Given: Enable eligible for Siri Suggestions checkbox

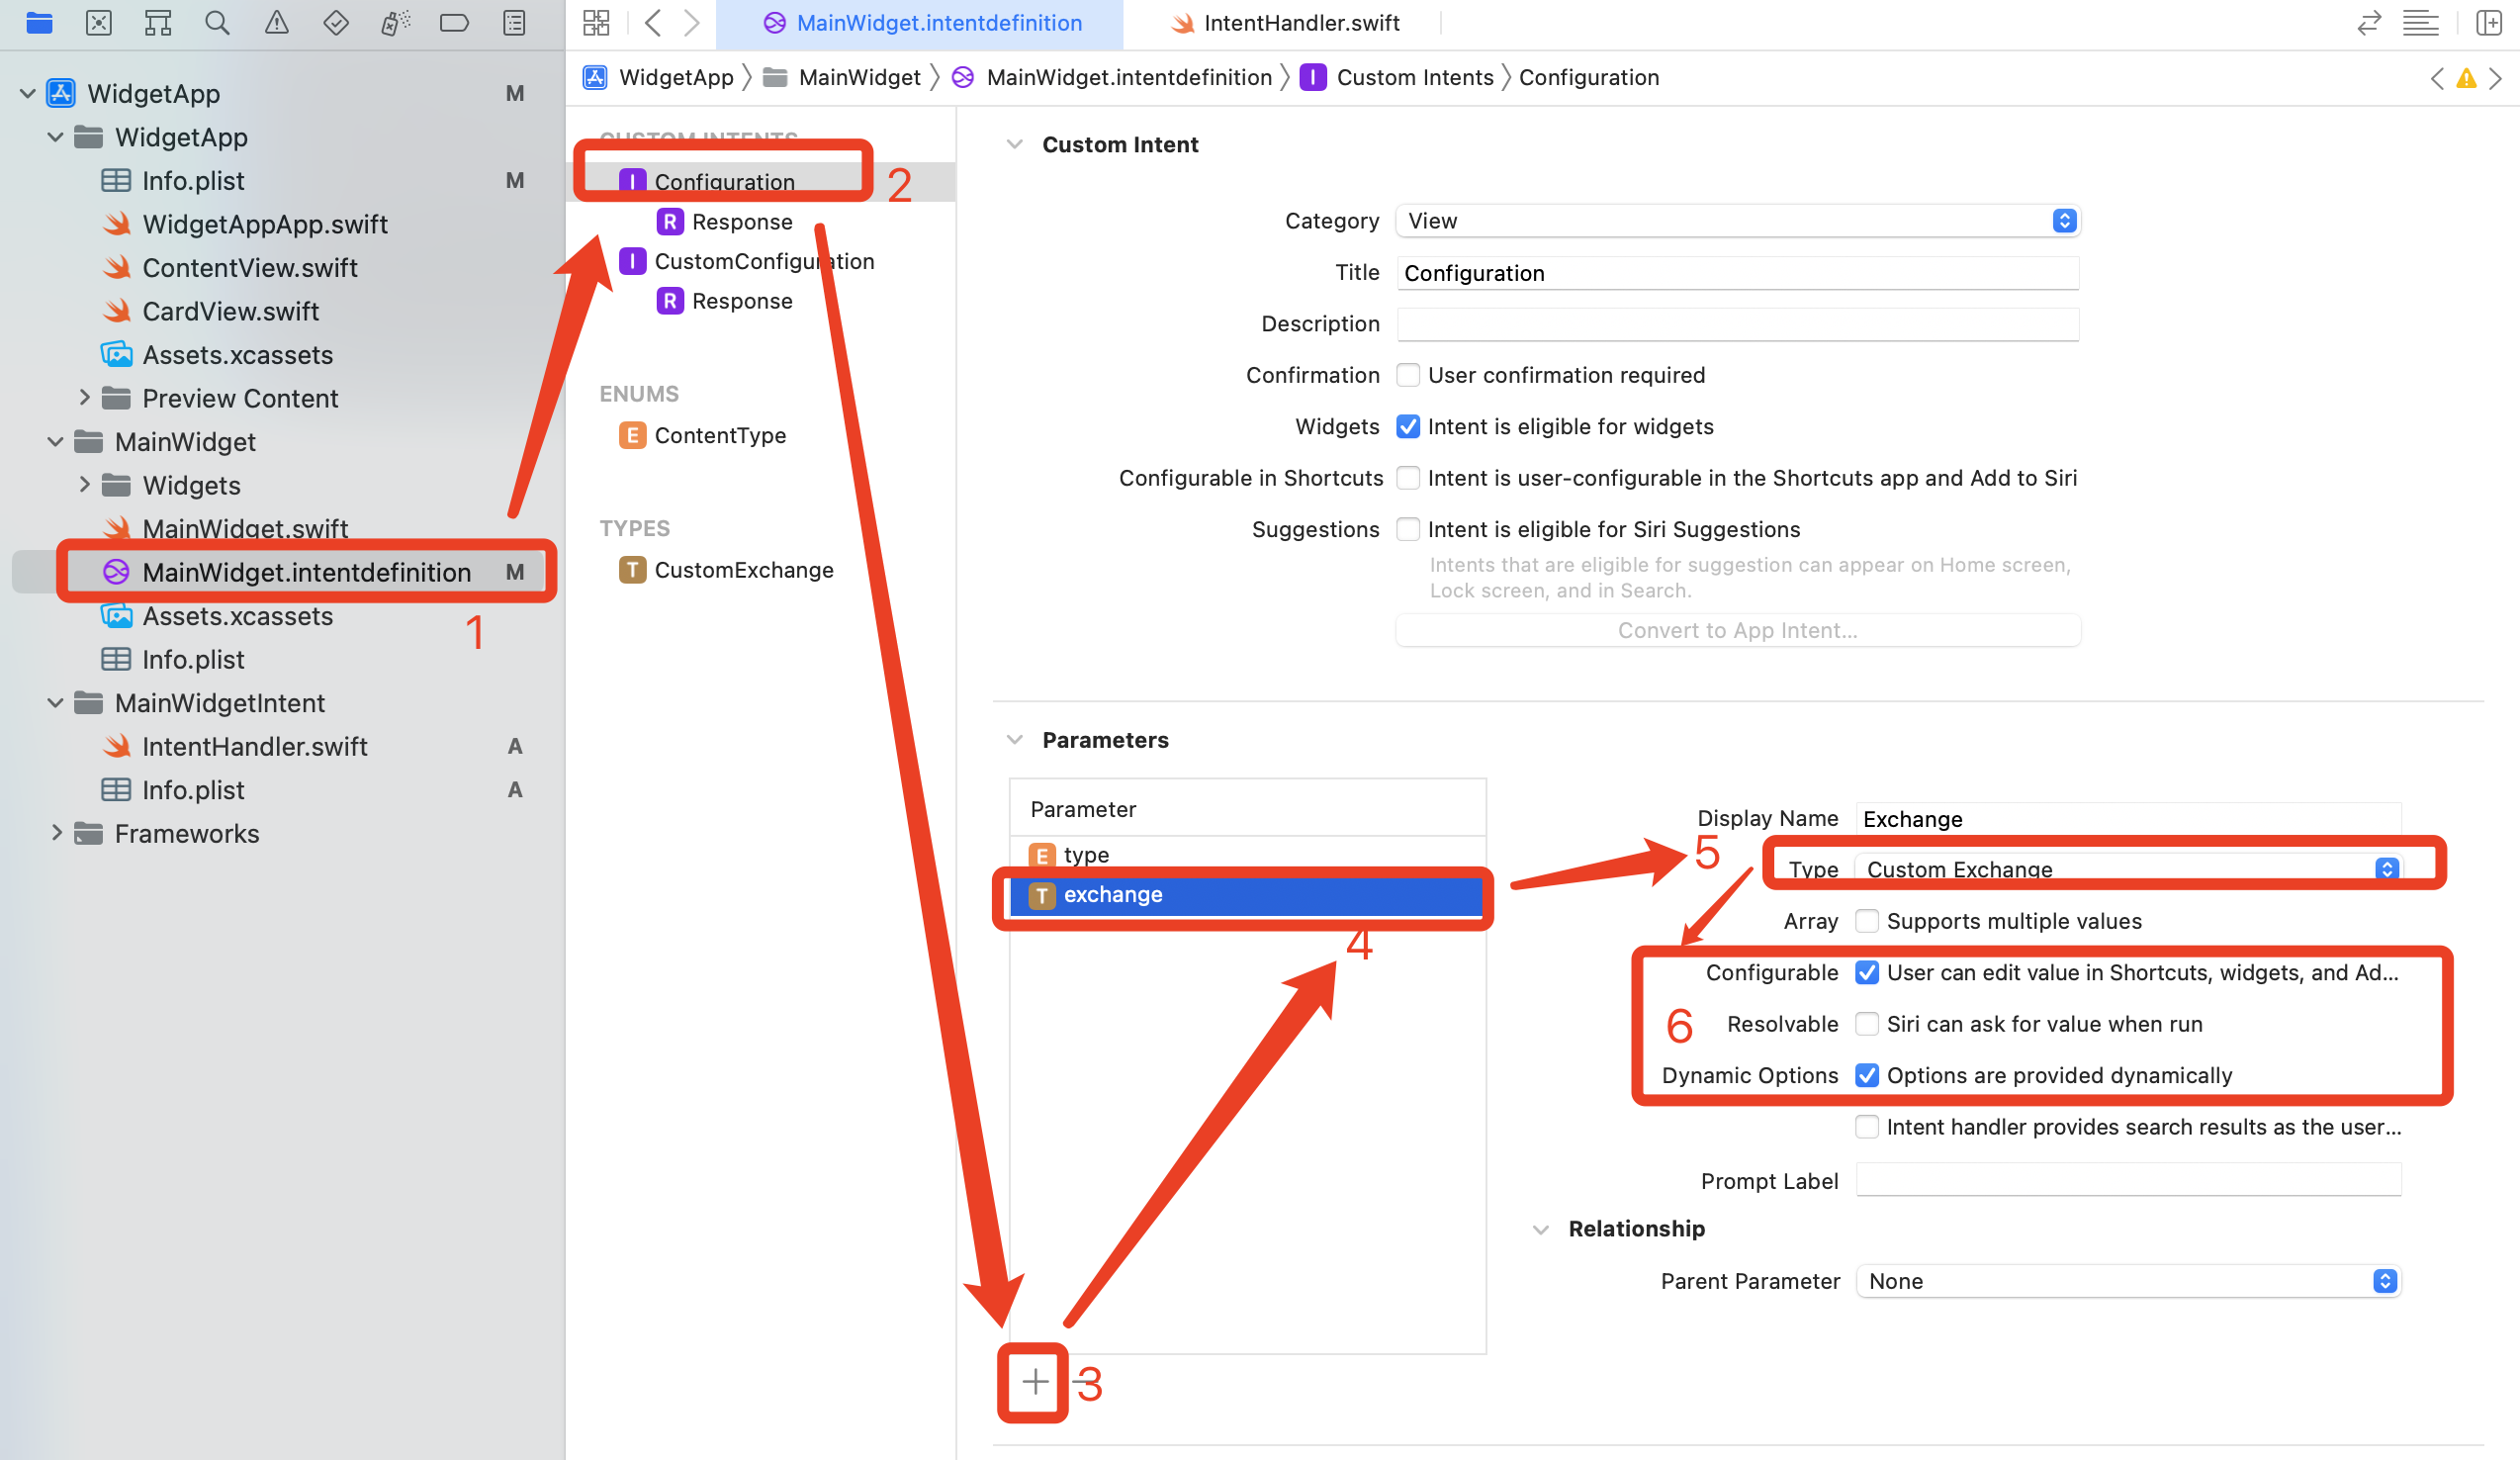Looking at the screenshot, I should [x=1408, y=529].
